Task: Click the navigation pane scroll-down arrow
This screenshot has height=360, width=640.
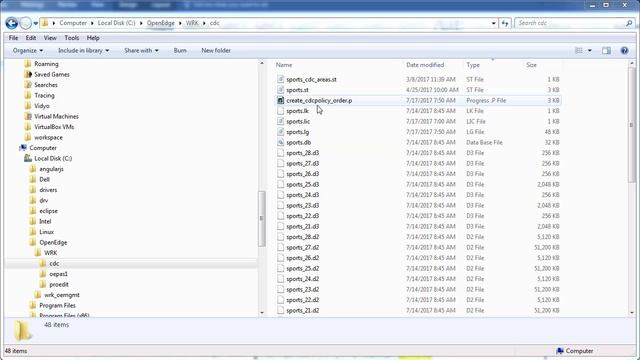Action: click(262, 313)
